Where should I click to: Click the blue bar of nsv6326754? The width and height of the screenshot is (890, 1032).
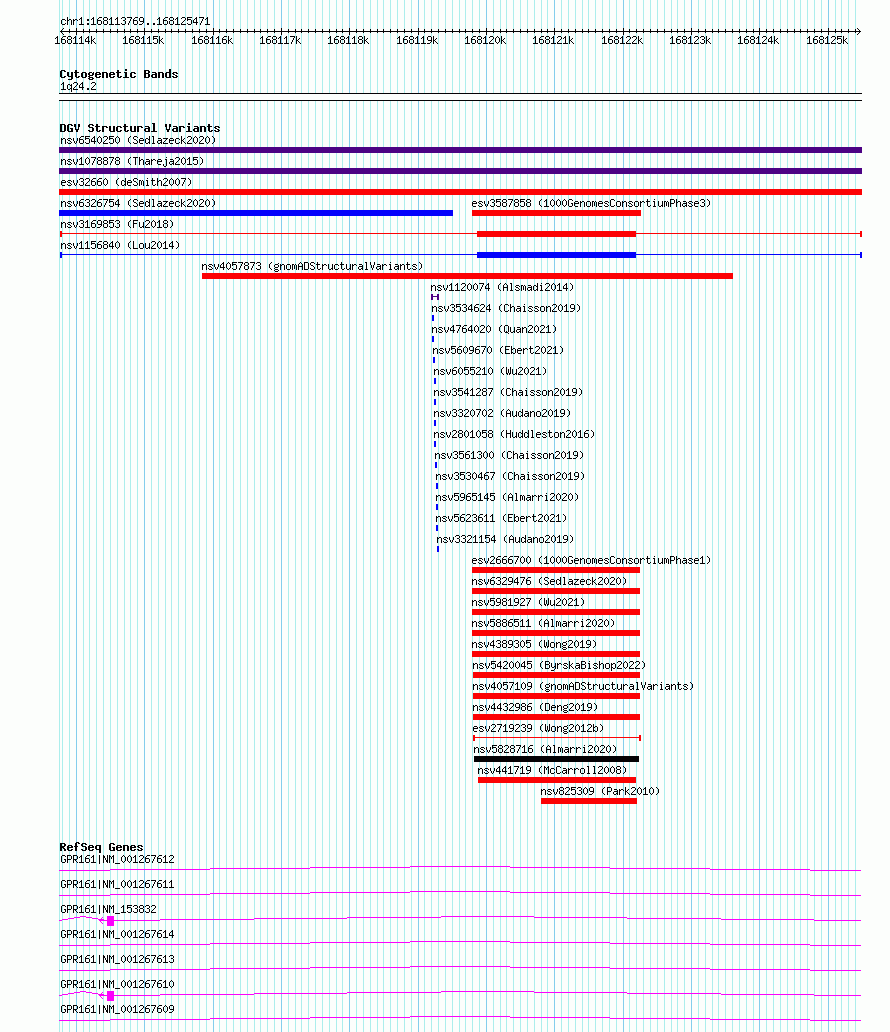(256, 213)
